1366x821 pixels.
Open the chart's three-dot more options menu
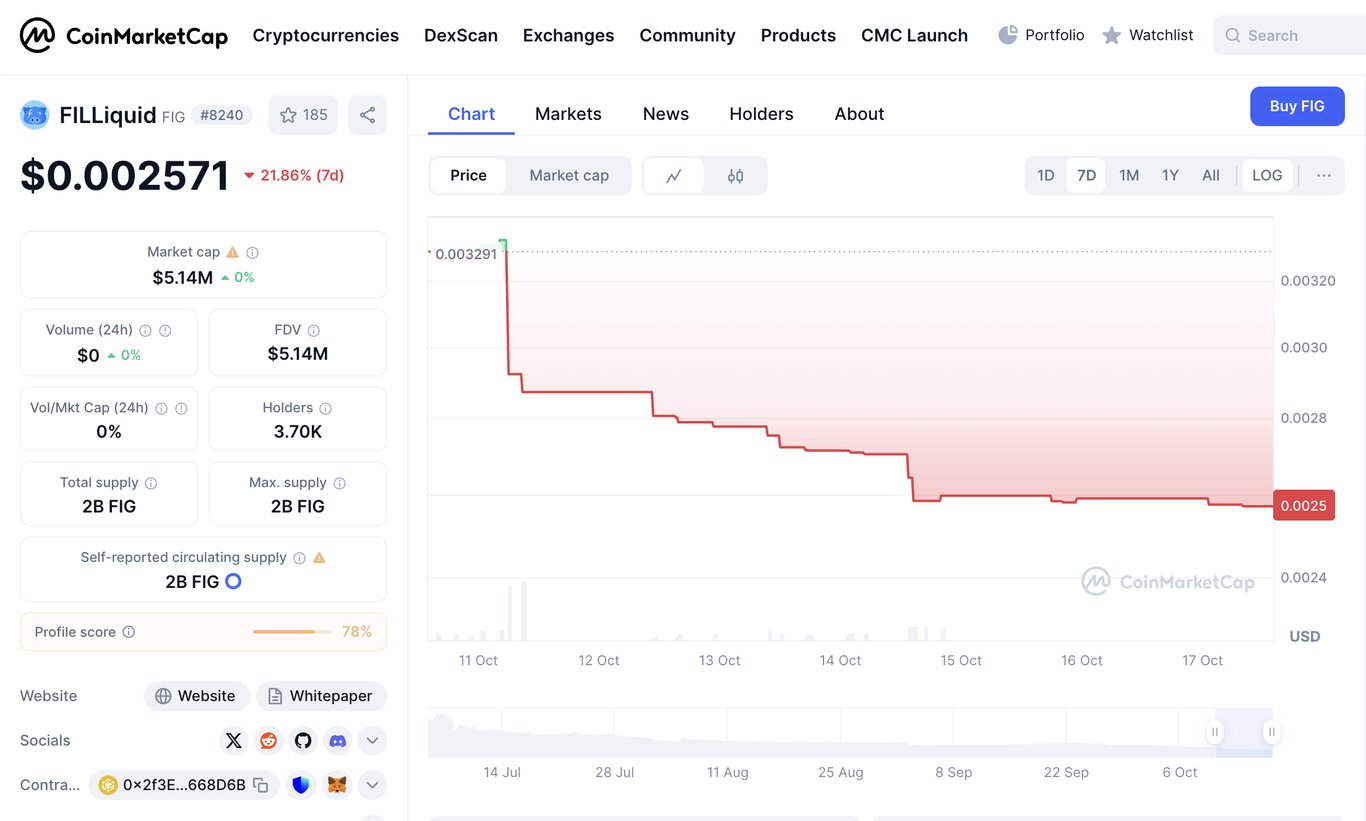coord(1323,176)
